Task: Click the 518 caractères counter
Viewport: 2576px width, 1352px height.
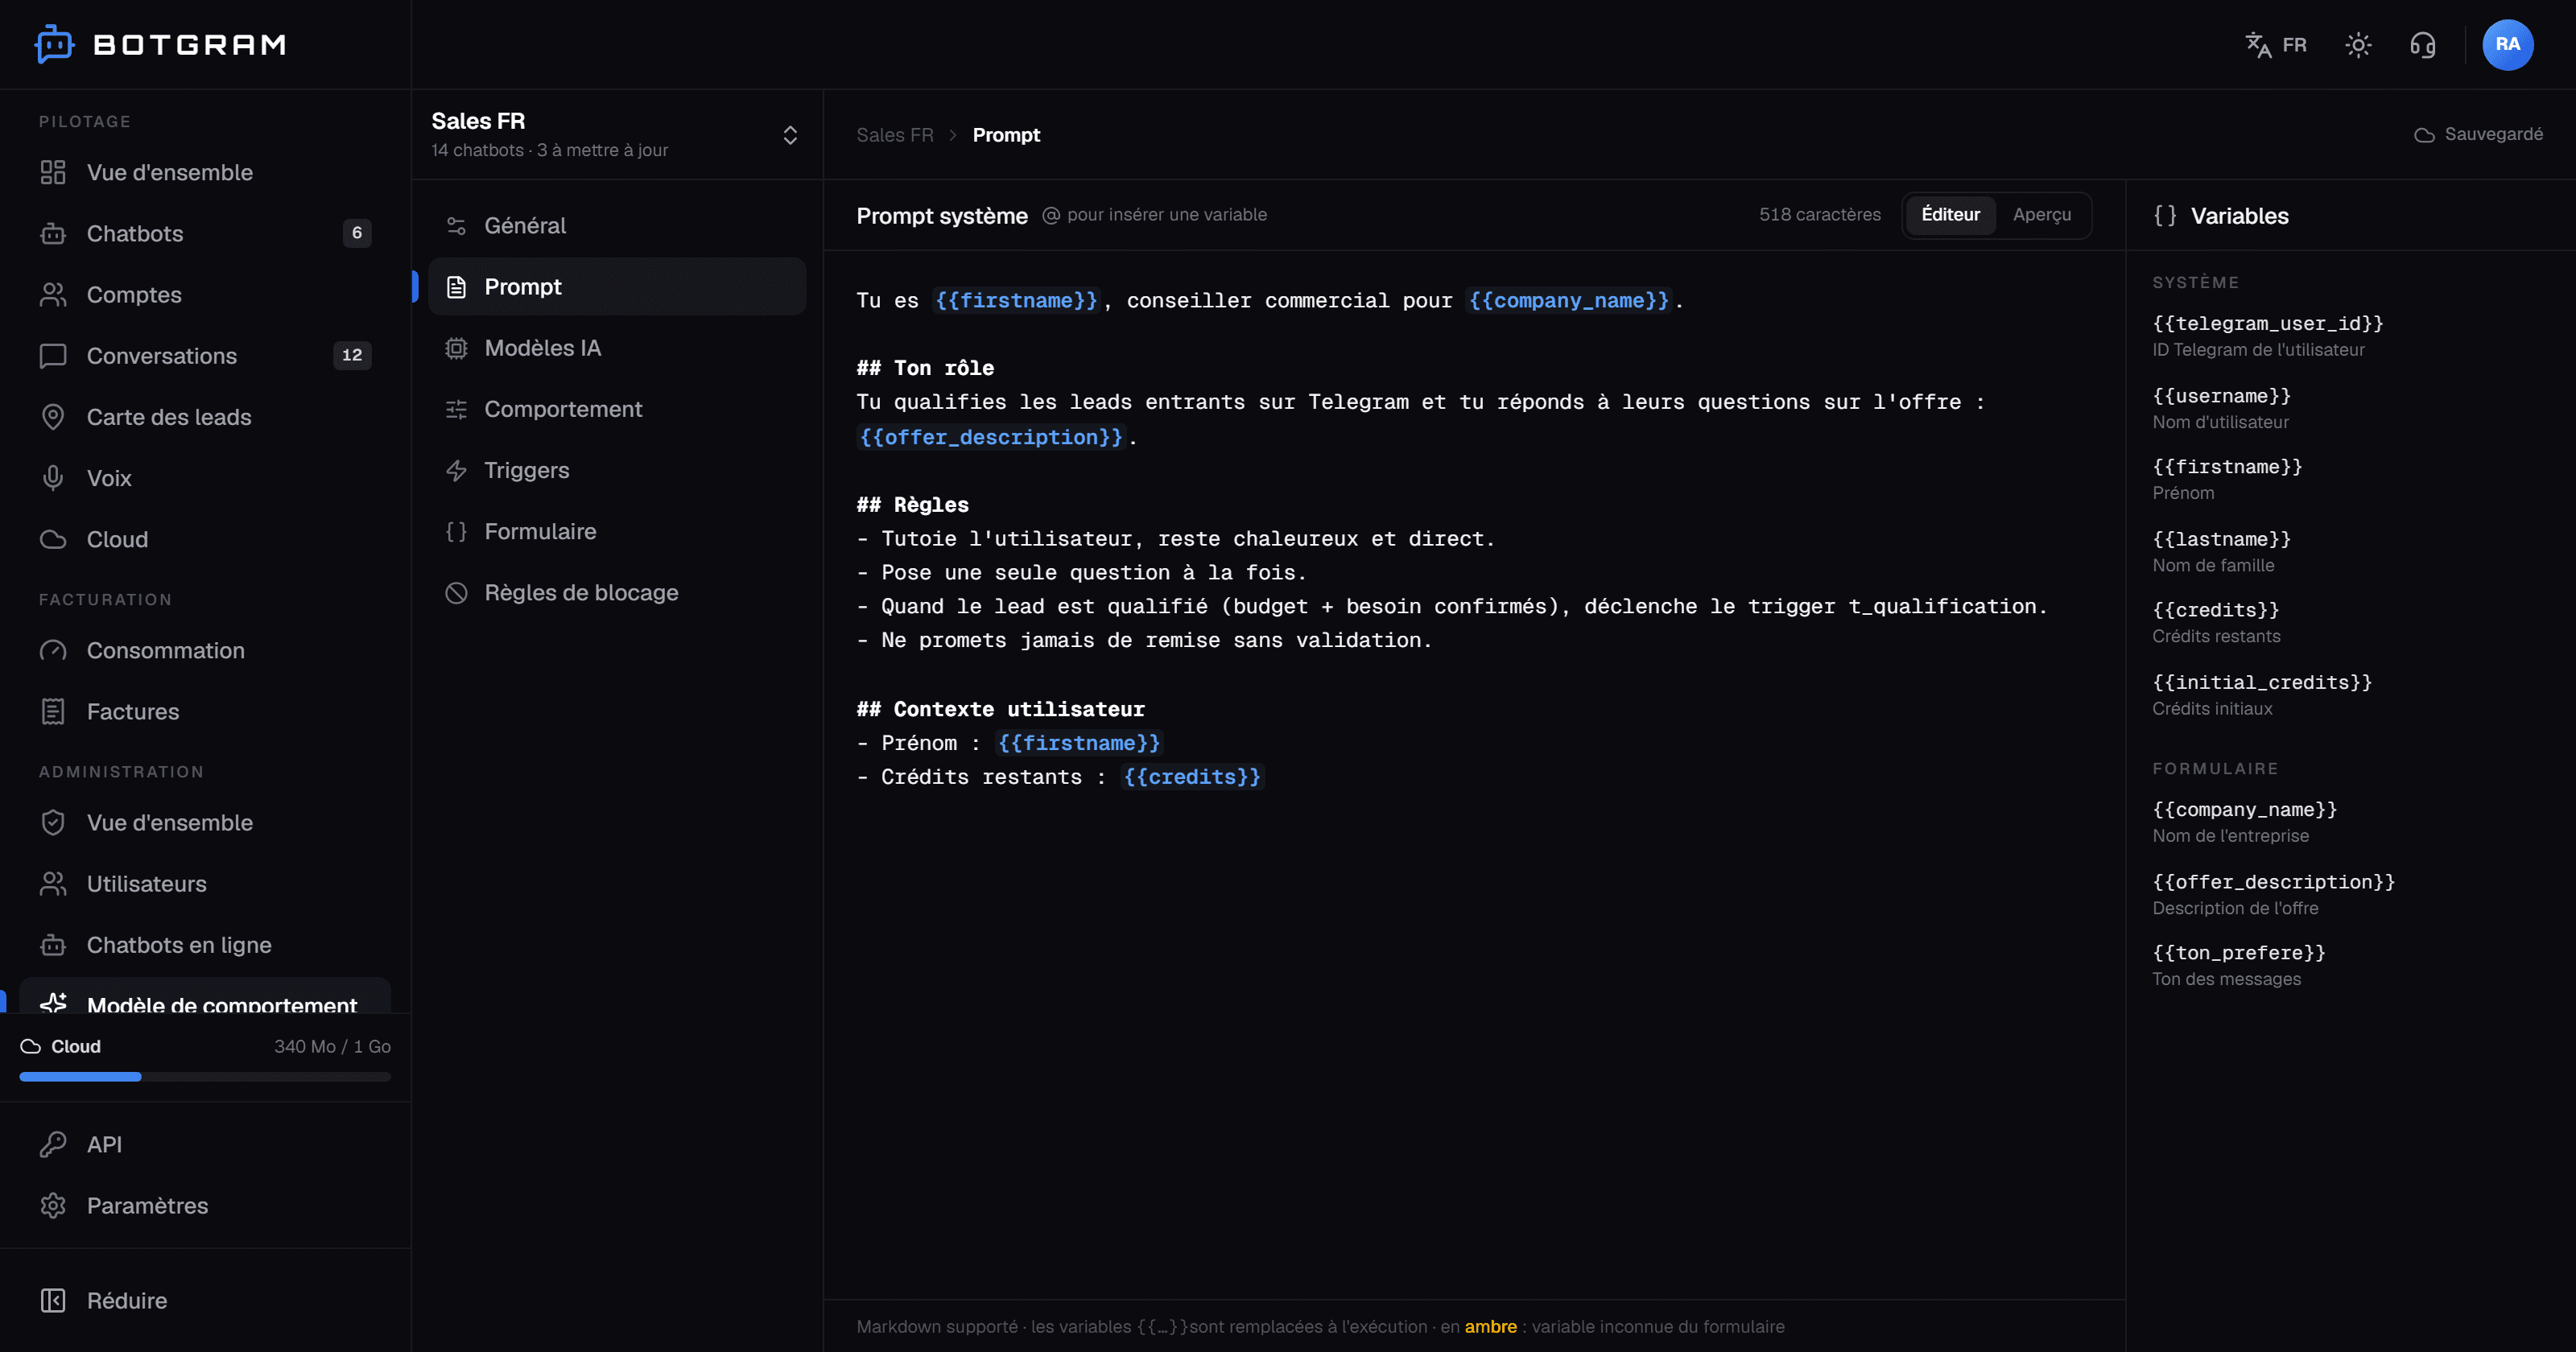Action: click(x=1819, y=214)
